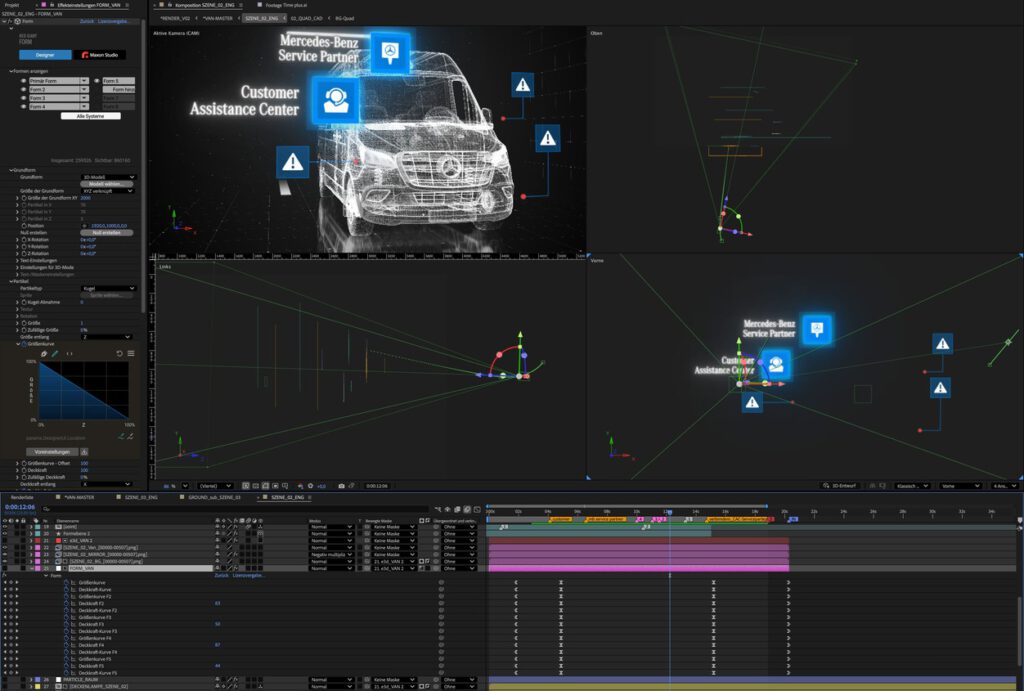Hide Form 2 using its eye toggle
The image size is (1024, 691).
coord(23,89)
